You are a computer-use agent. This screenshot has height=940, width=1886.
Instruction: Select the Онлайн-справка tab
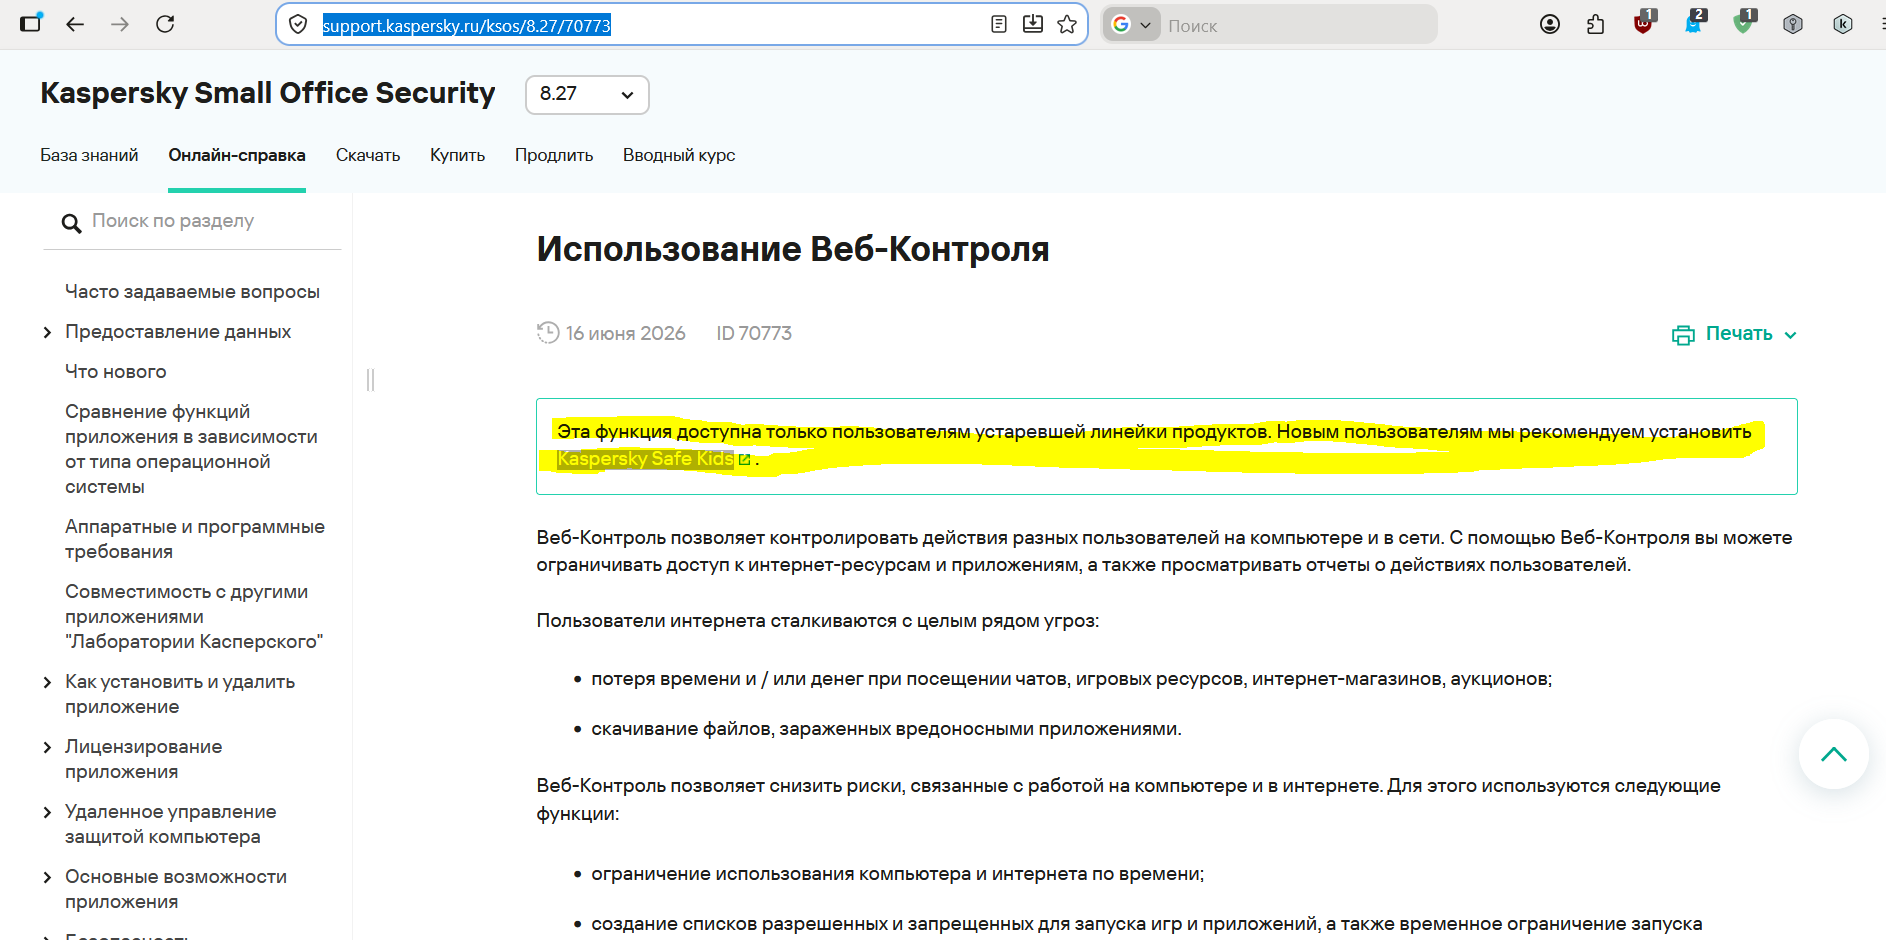pyautogui.click(x=237, y=155)
